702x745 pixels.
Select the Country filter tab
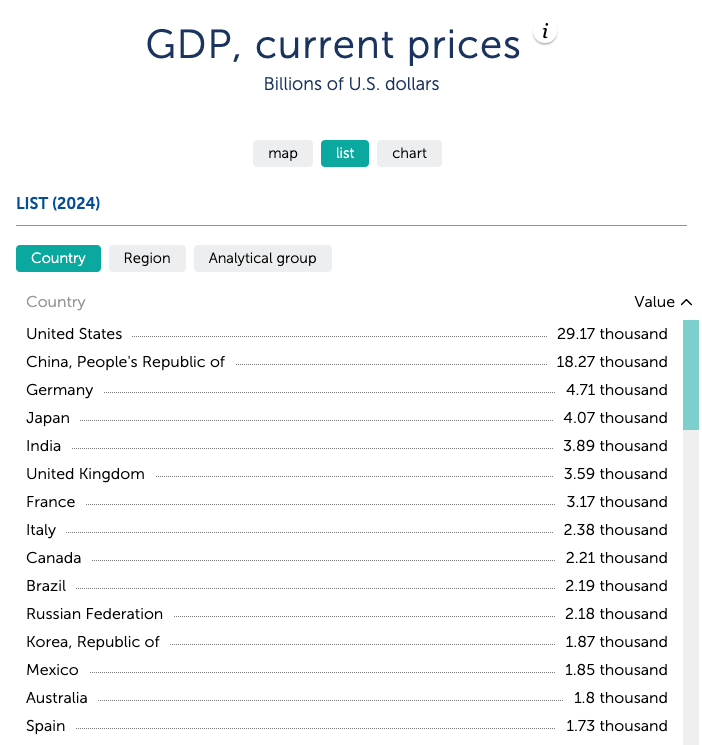click(58, 258)
